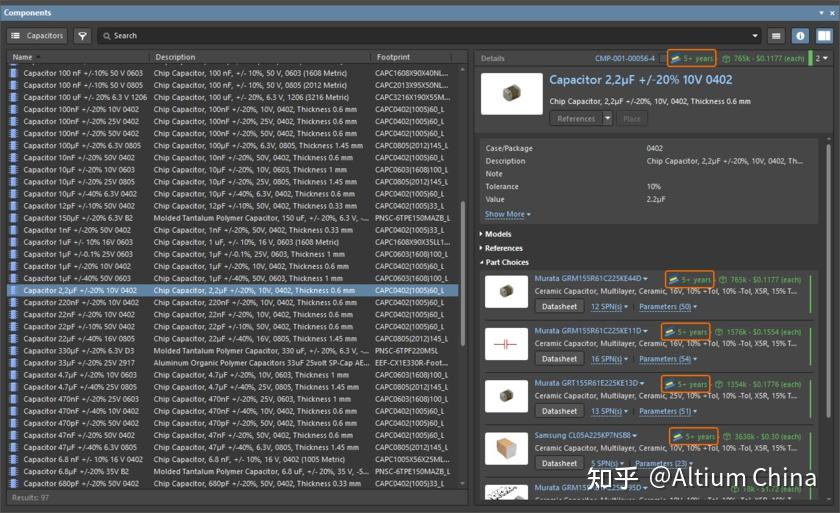Click lifecycle icon for Murata GRM155R61C225KE11D
Image resolution: width=840 pixels, height=513 pixels.
click(669, 332)
